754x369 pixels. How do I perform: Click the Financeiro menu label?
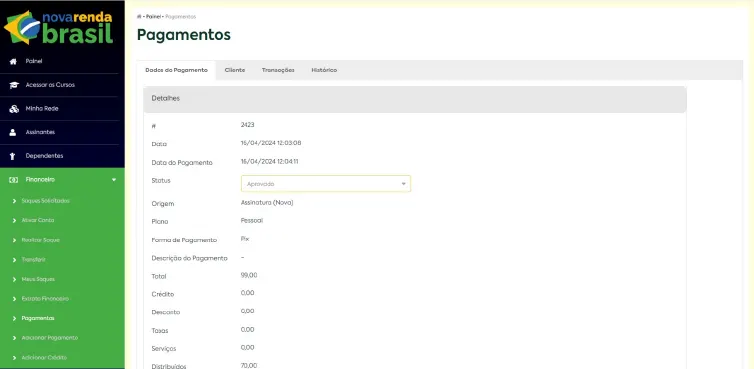pos(40,179)
